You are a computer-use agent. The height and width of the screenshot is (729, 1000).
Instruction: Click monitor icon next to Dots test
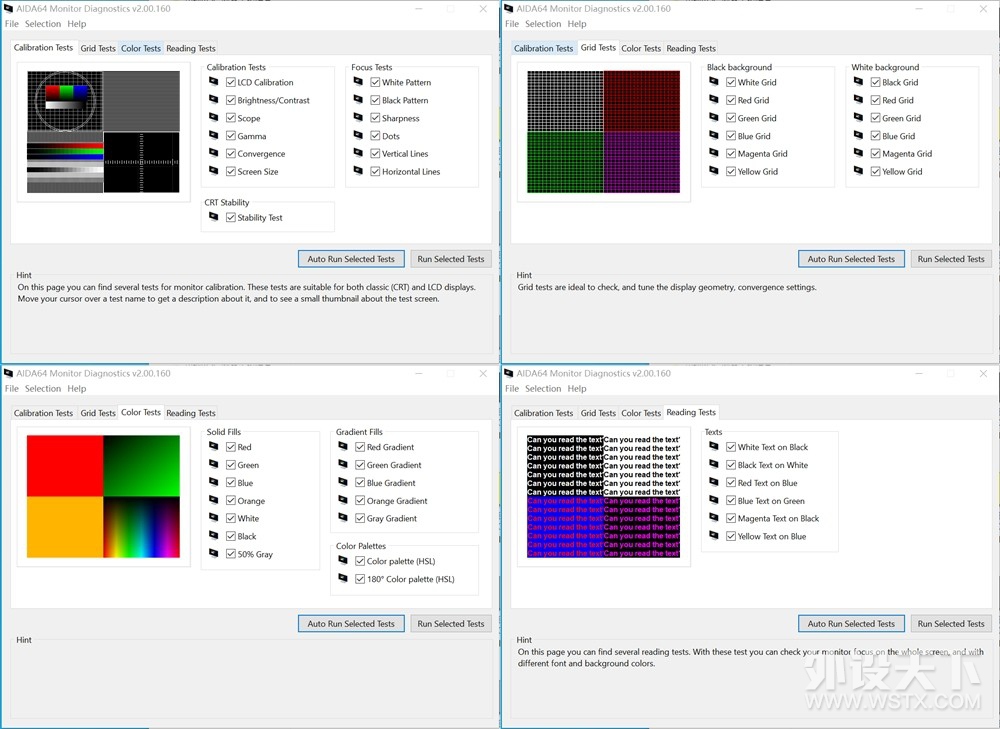[x=358, y=135]
